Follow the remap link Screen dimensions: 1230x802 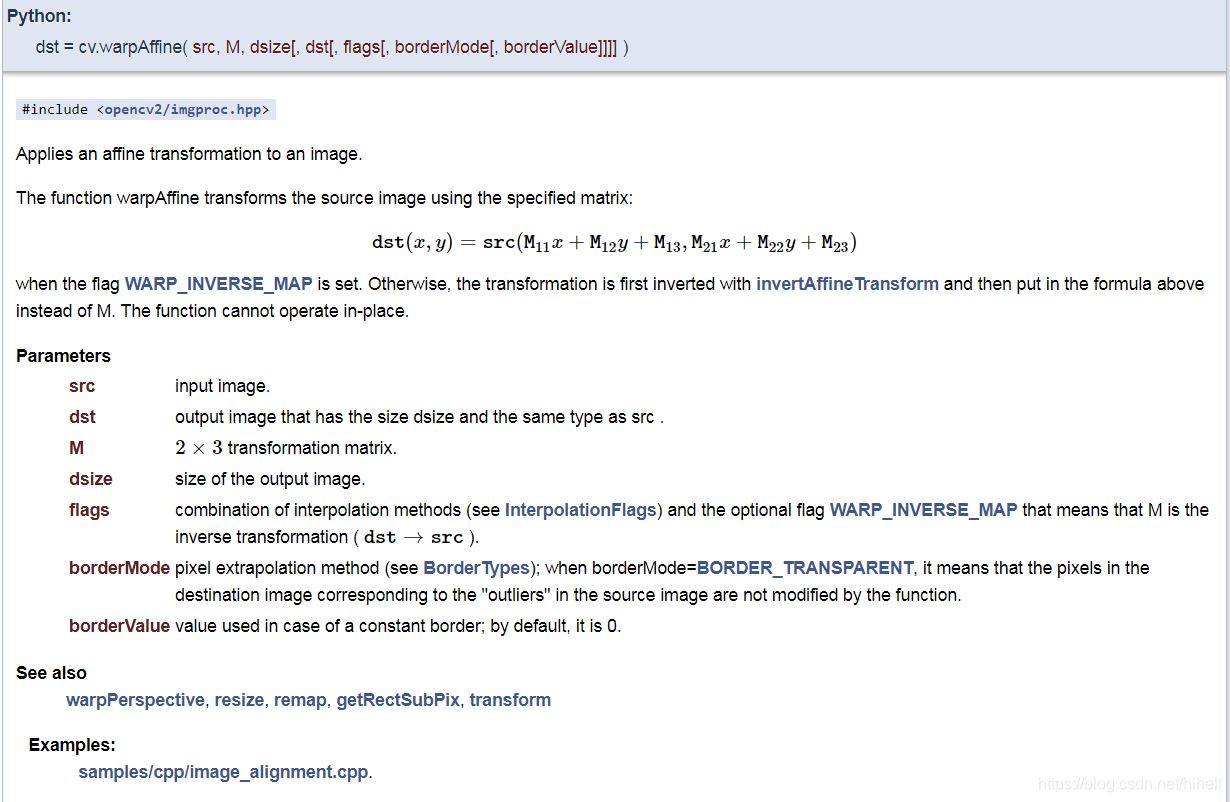[300, 700]
